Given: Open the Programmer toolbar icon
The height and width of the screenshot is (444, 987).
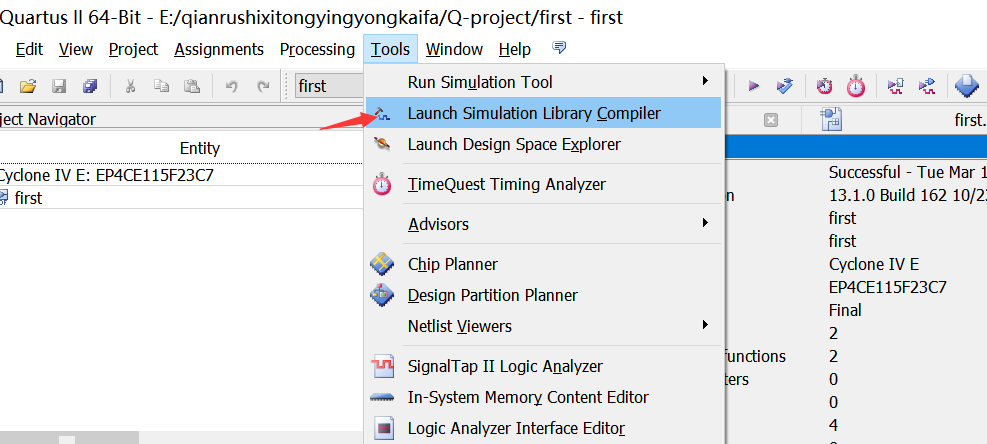Looking at the screenshot, I should tap(966, 86).
